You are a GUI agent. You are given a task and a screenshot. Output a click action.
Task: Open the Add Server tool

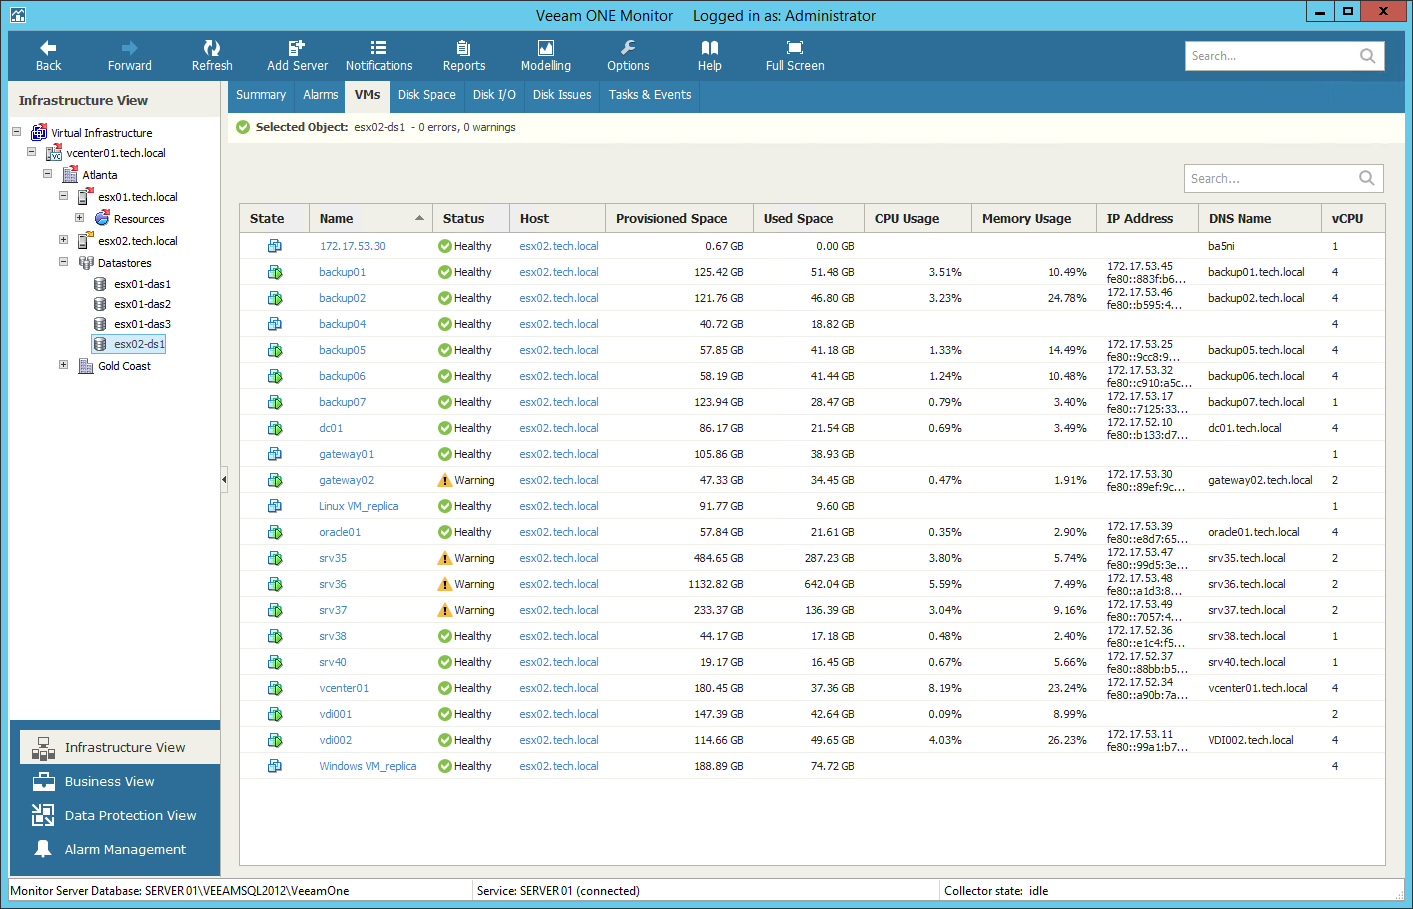point(297,48)
